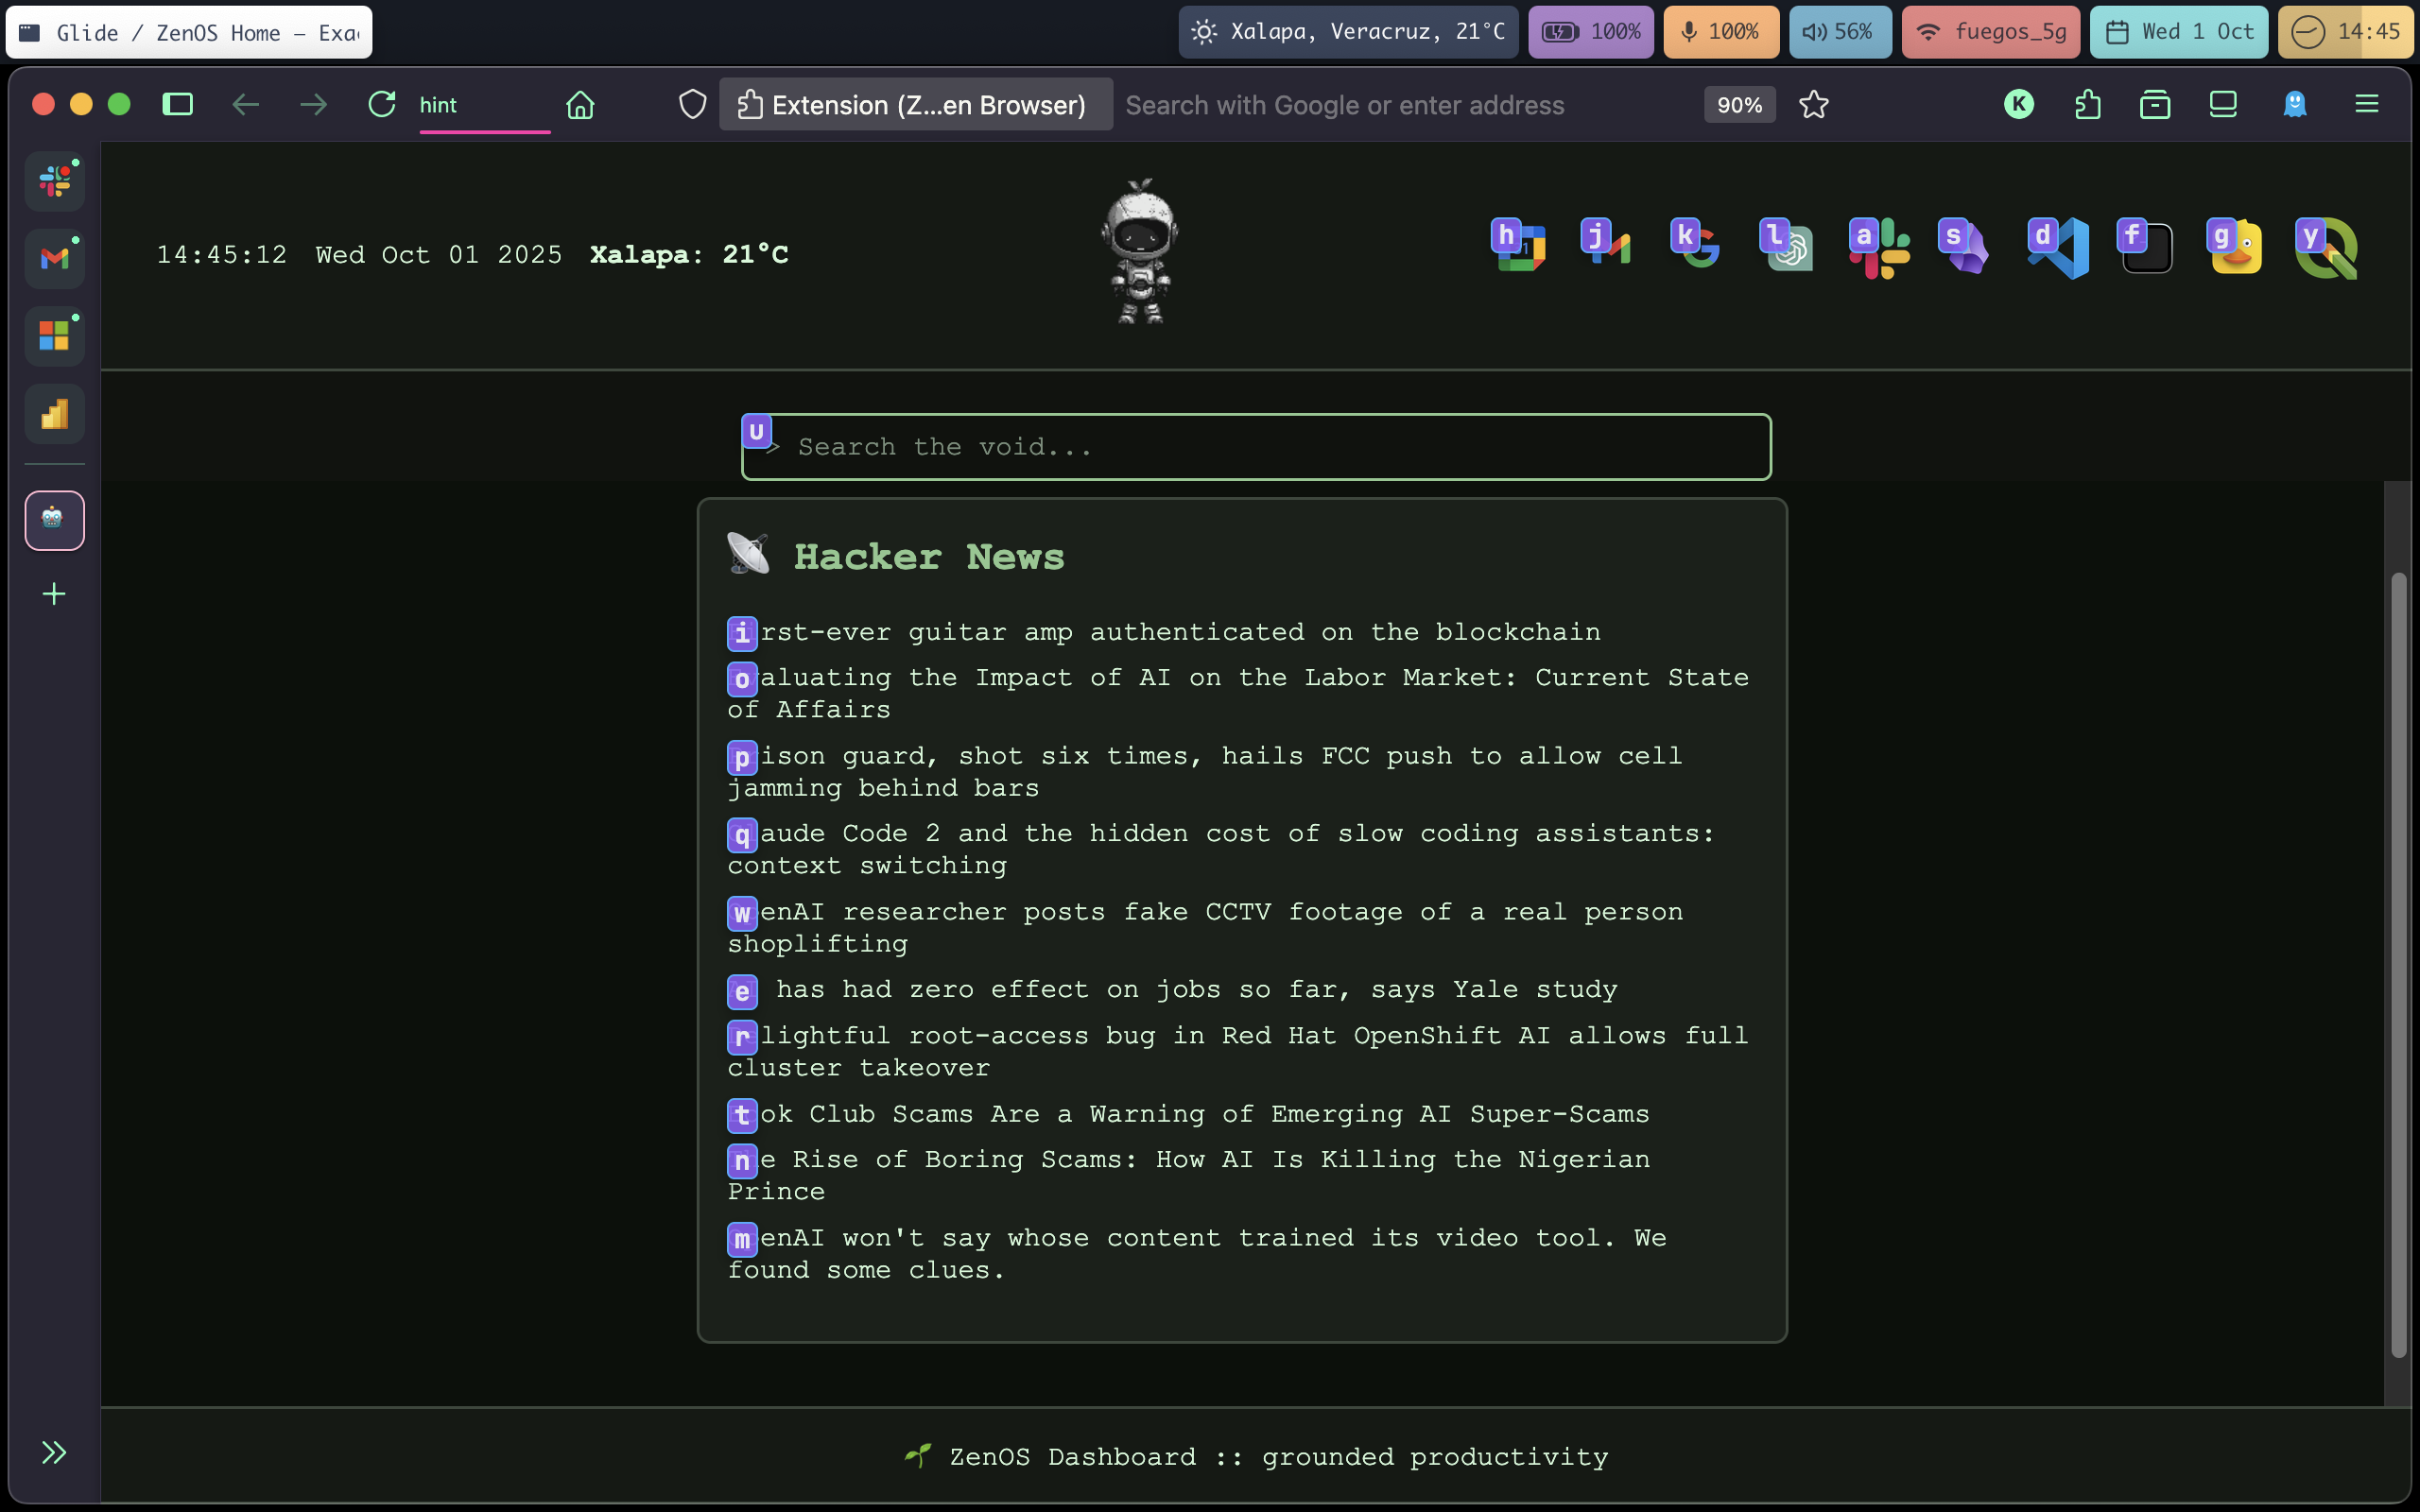Add a new tab with plus button
Image resolution: width=2420 pixels, height=1512 pixels.
54,594
